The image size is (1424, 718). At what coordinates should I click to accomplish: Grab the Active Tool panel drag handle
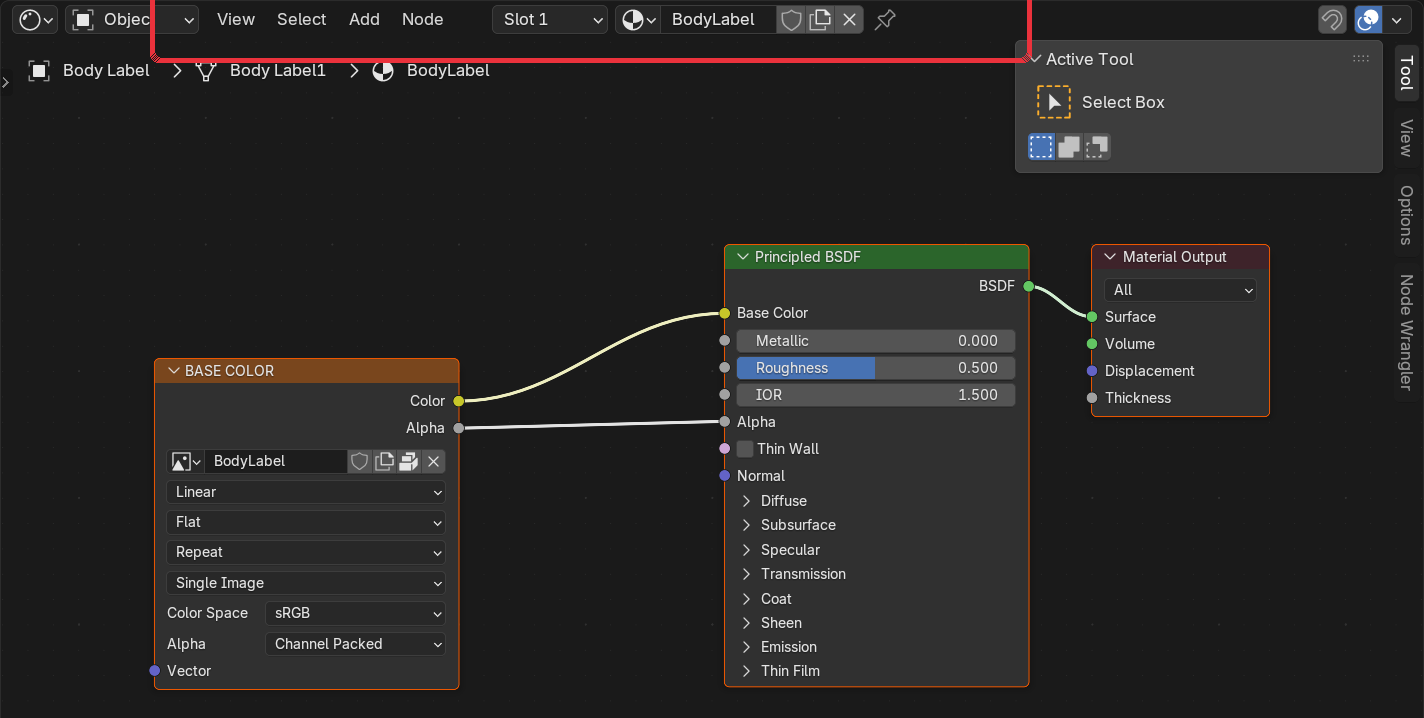tap(1361, 59)
